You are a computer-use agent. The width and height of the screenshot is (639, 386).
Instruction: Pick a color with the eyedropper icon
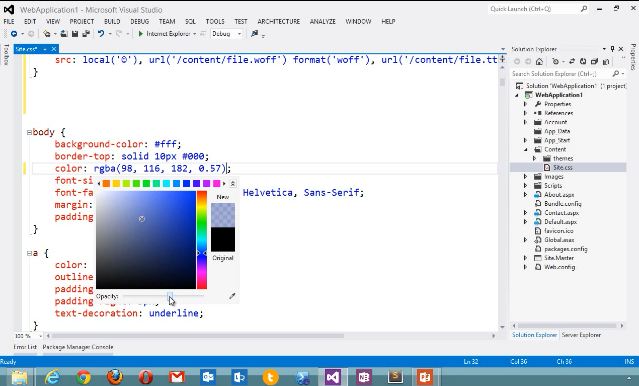click(x=232, y=296)
